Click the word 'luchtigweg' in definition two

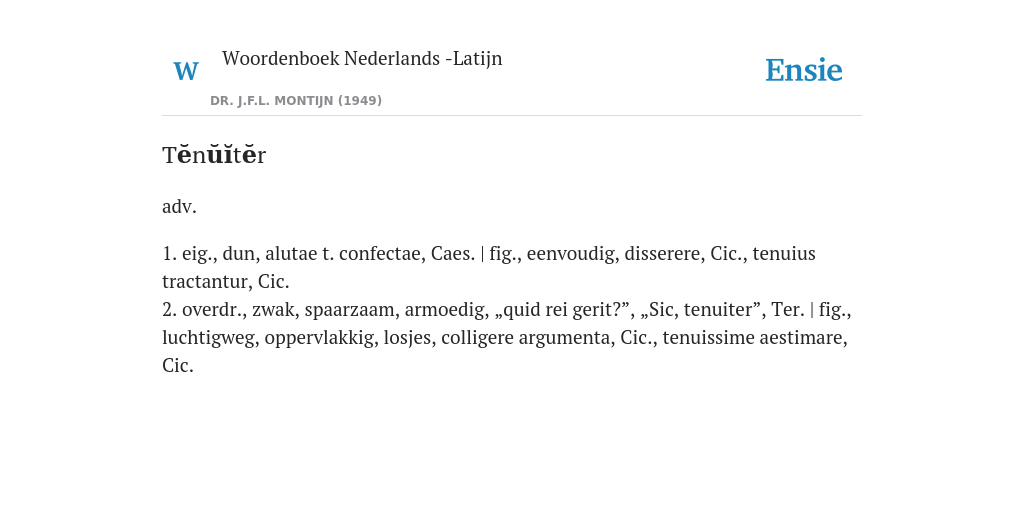[x=210, y=338]
